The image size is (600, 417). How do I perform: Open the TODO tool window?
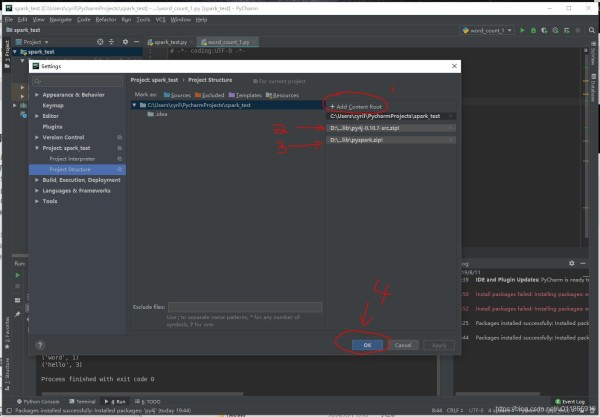click(148, 401)
